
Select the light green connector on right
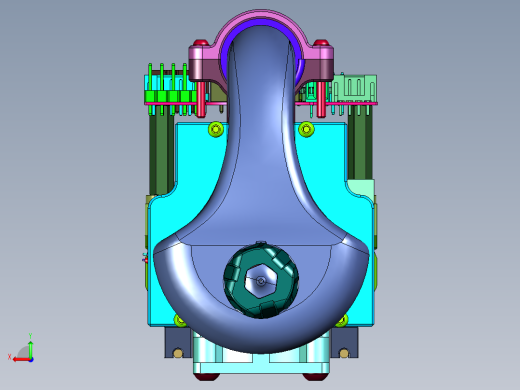point(355,88)
